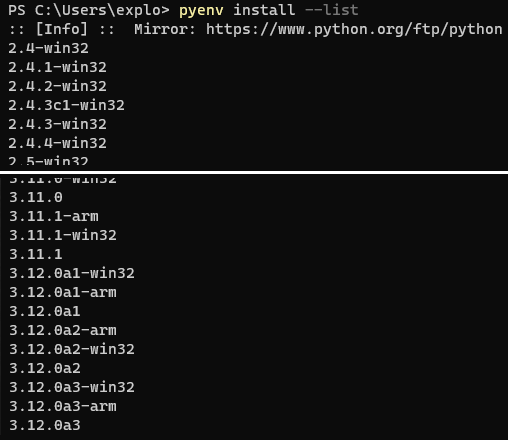Click the --list argument in command
The width and height of the screenshot is (508, 440).
(332, 10)
